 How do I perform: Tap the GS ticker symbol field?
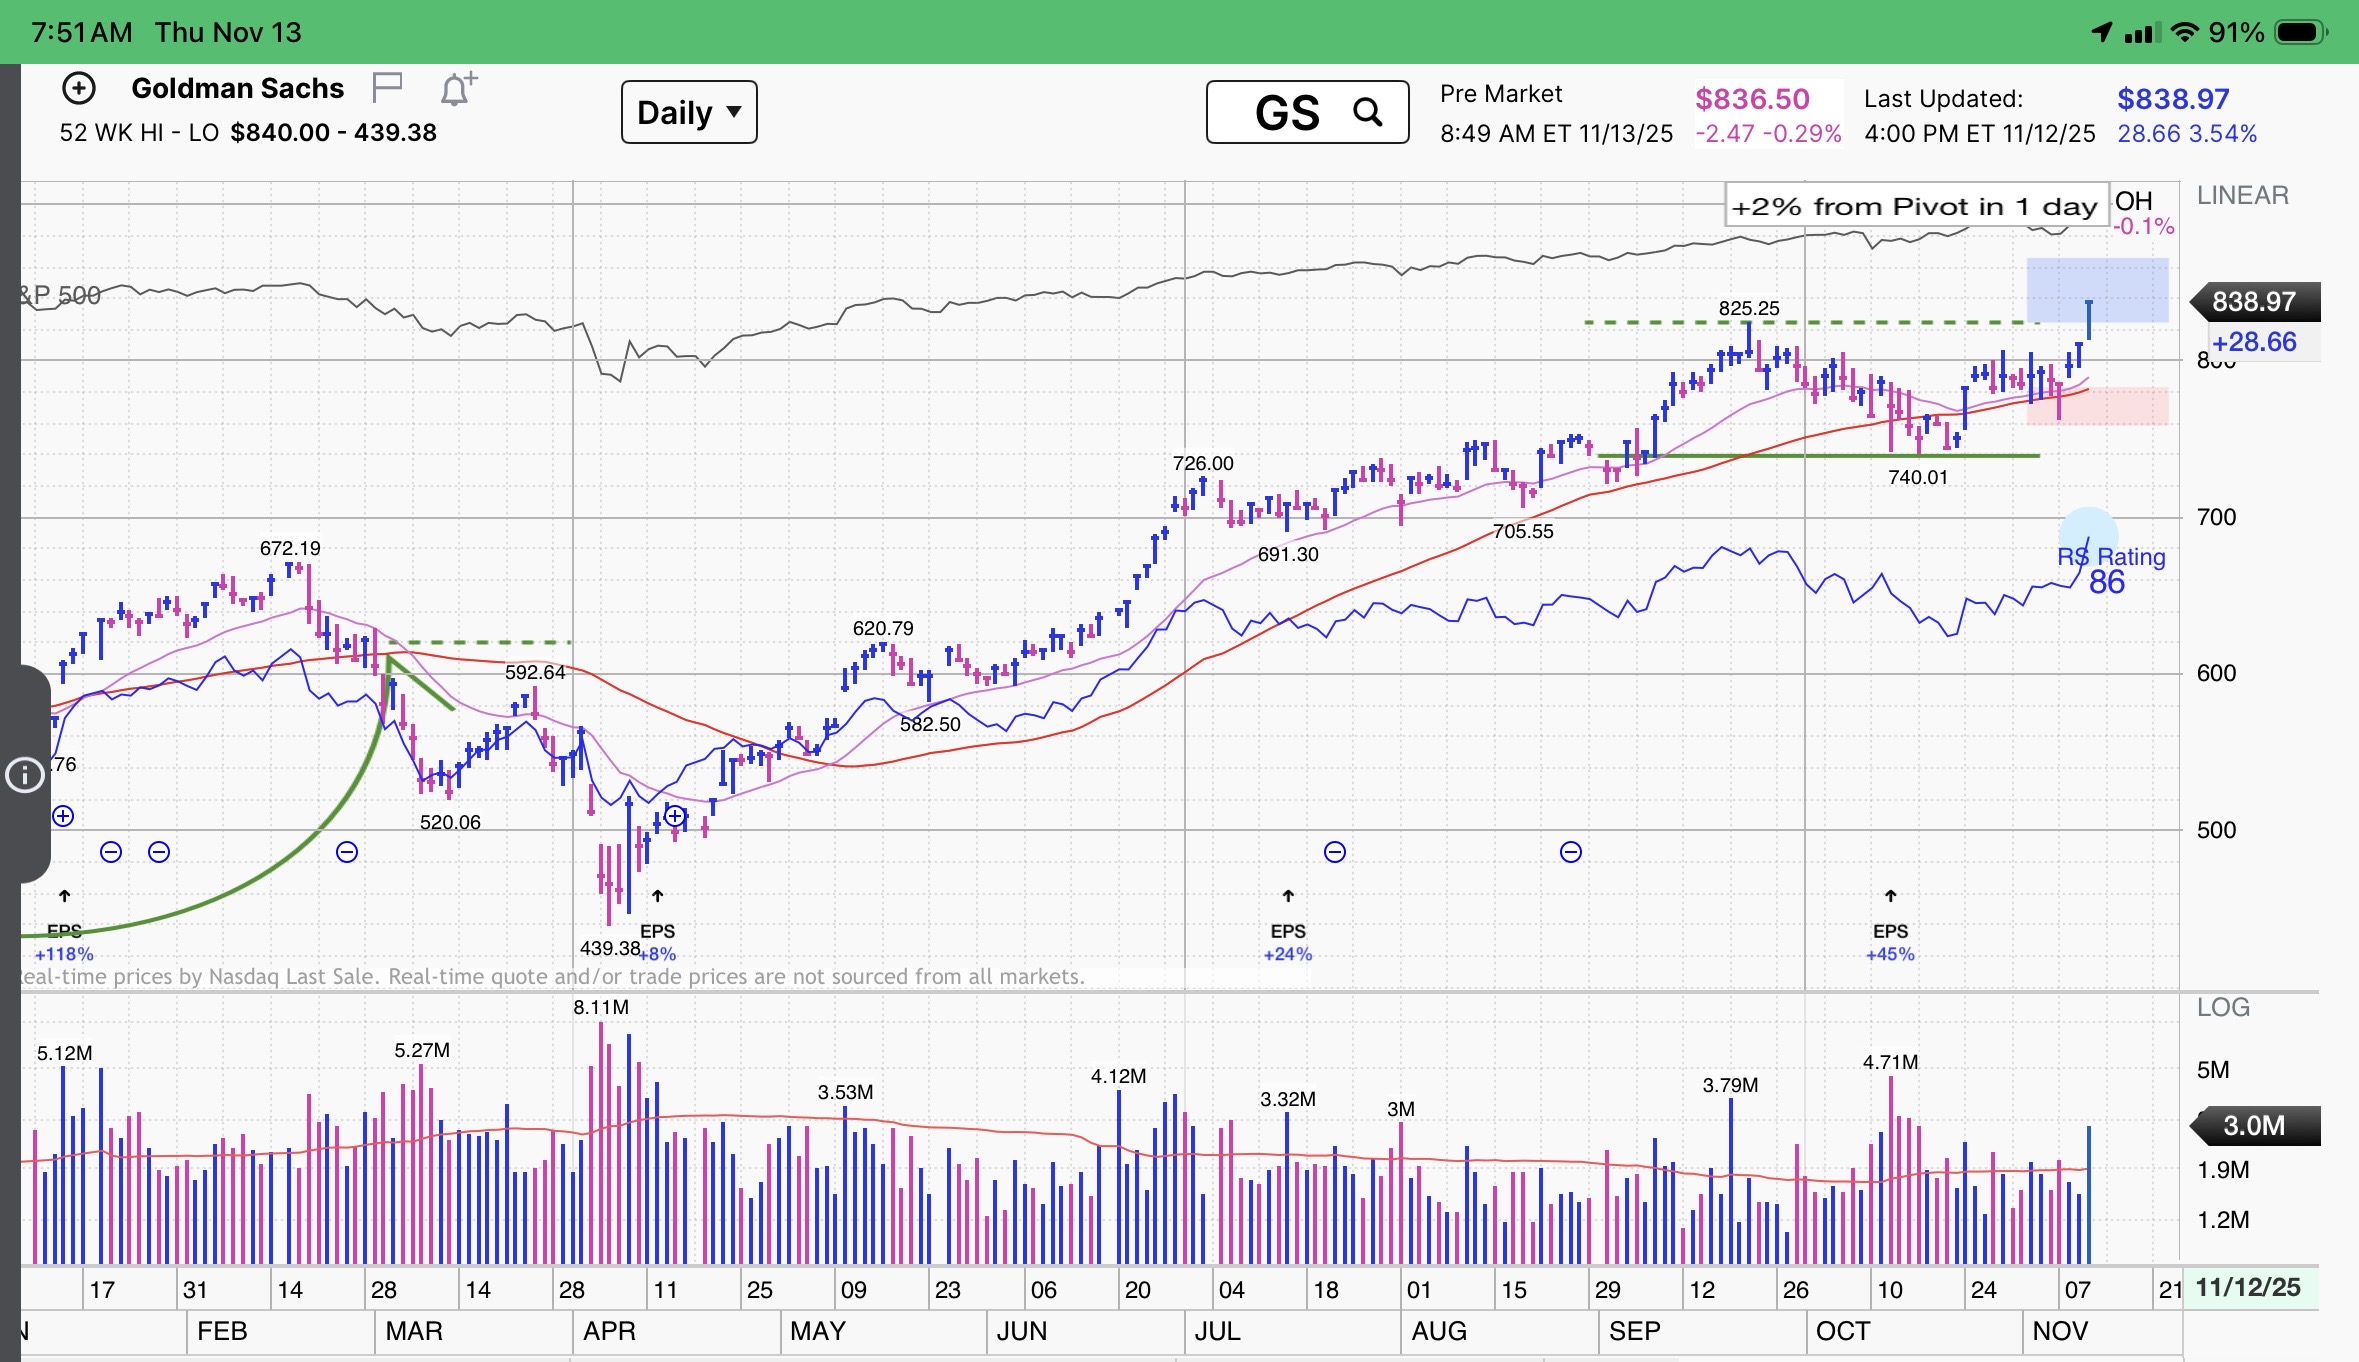tap(1287, 112)
